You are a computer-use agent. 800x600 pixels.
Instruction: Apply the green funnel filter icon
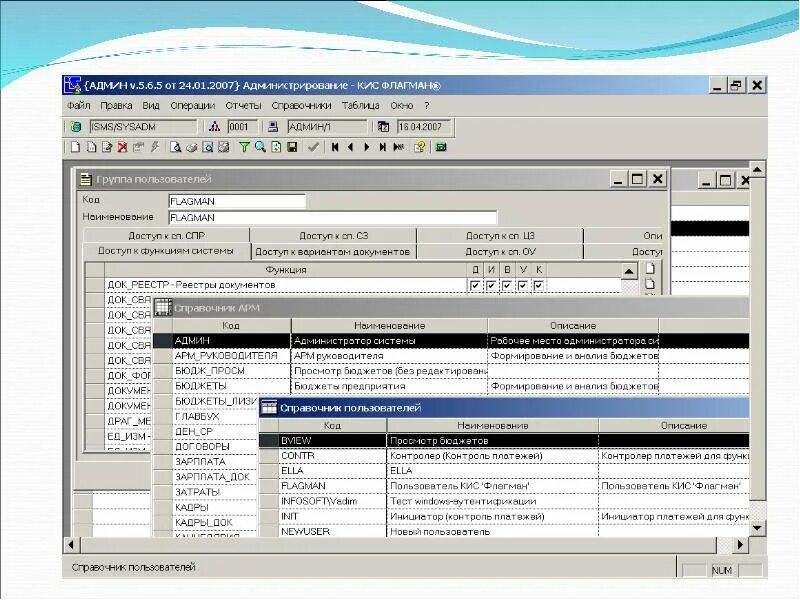[244, 147]
